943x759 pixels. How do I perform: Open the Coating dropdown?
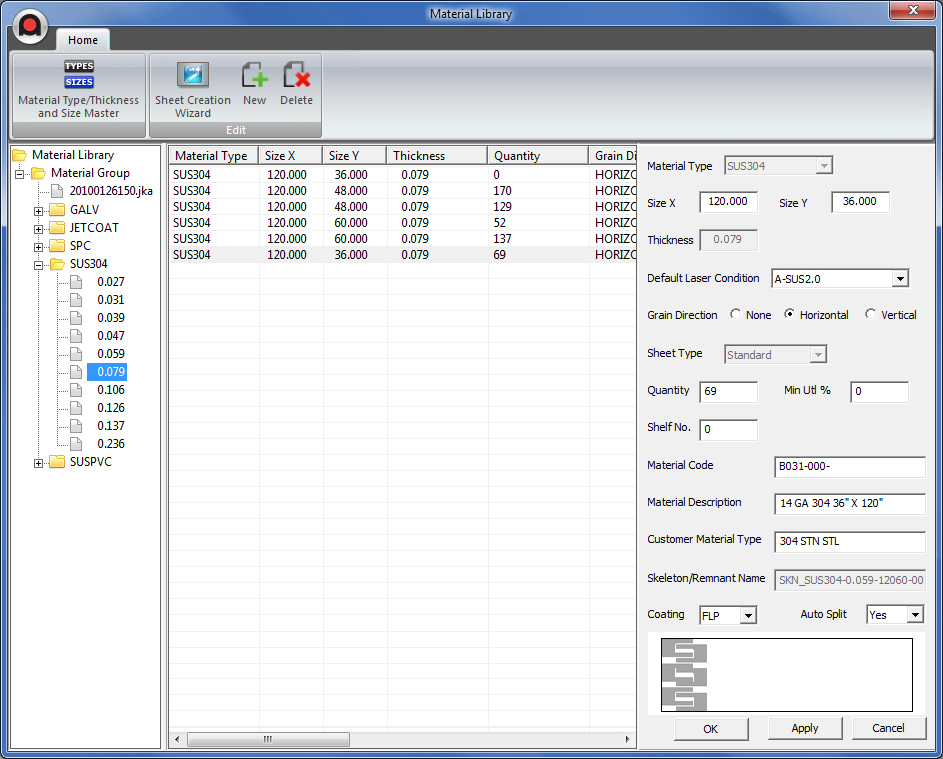(747, 615)
